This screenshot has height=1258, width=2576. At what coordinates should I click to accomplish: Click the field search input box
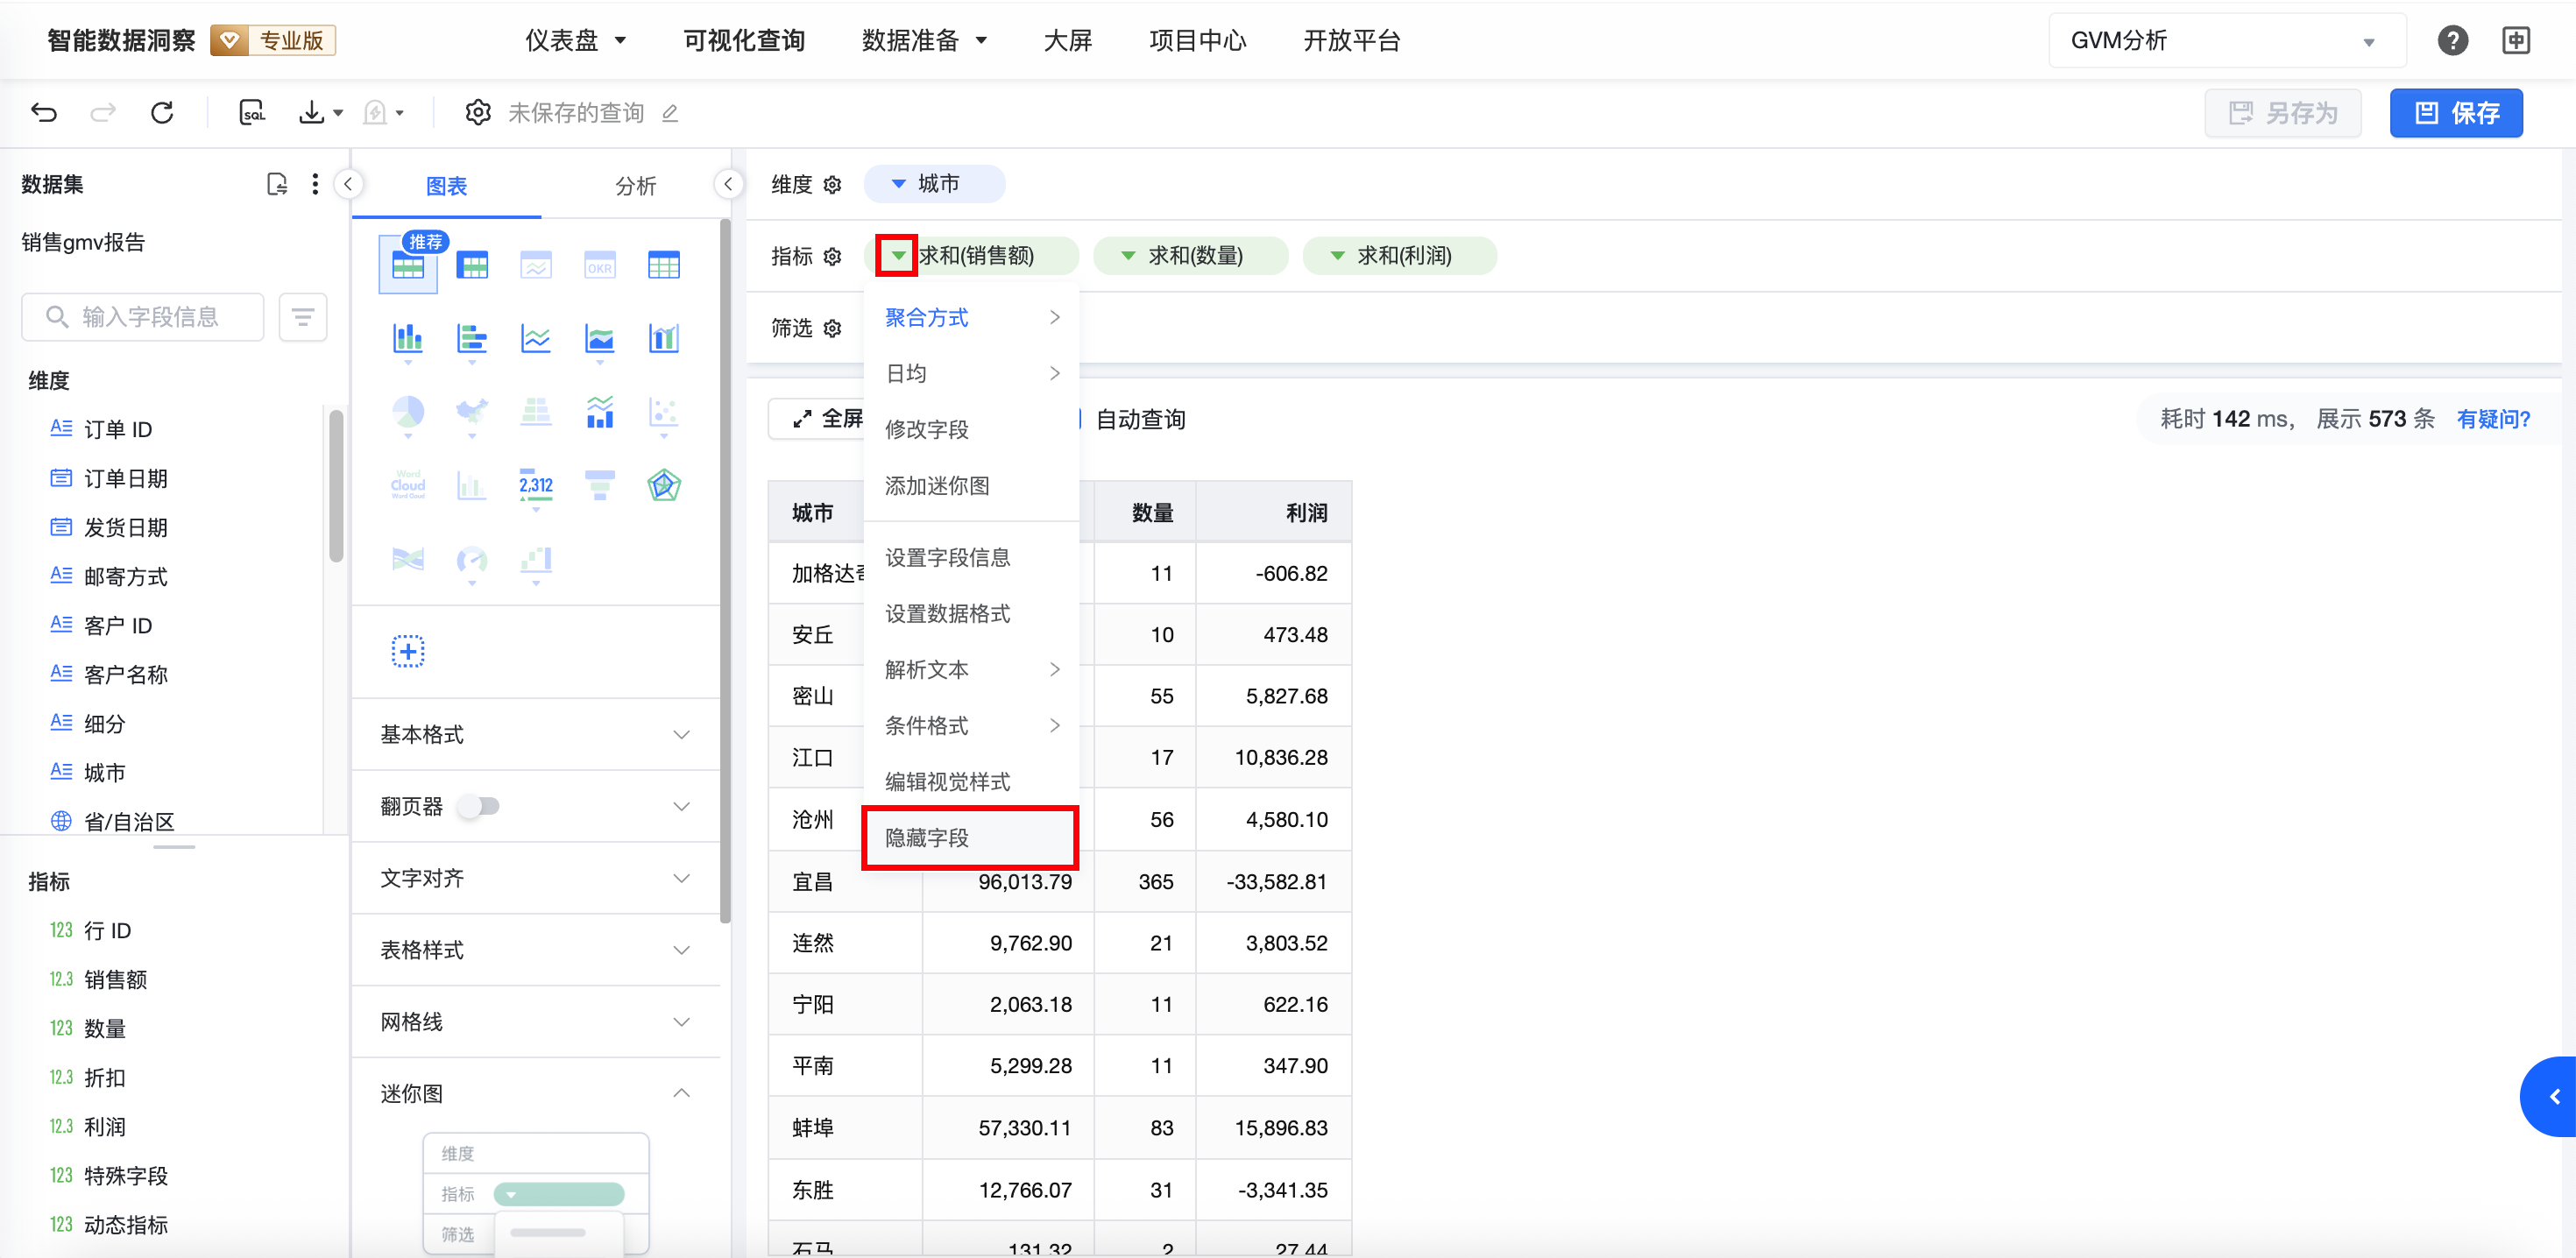pos(150,317)
